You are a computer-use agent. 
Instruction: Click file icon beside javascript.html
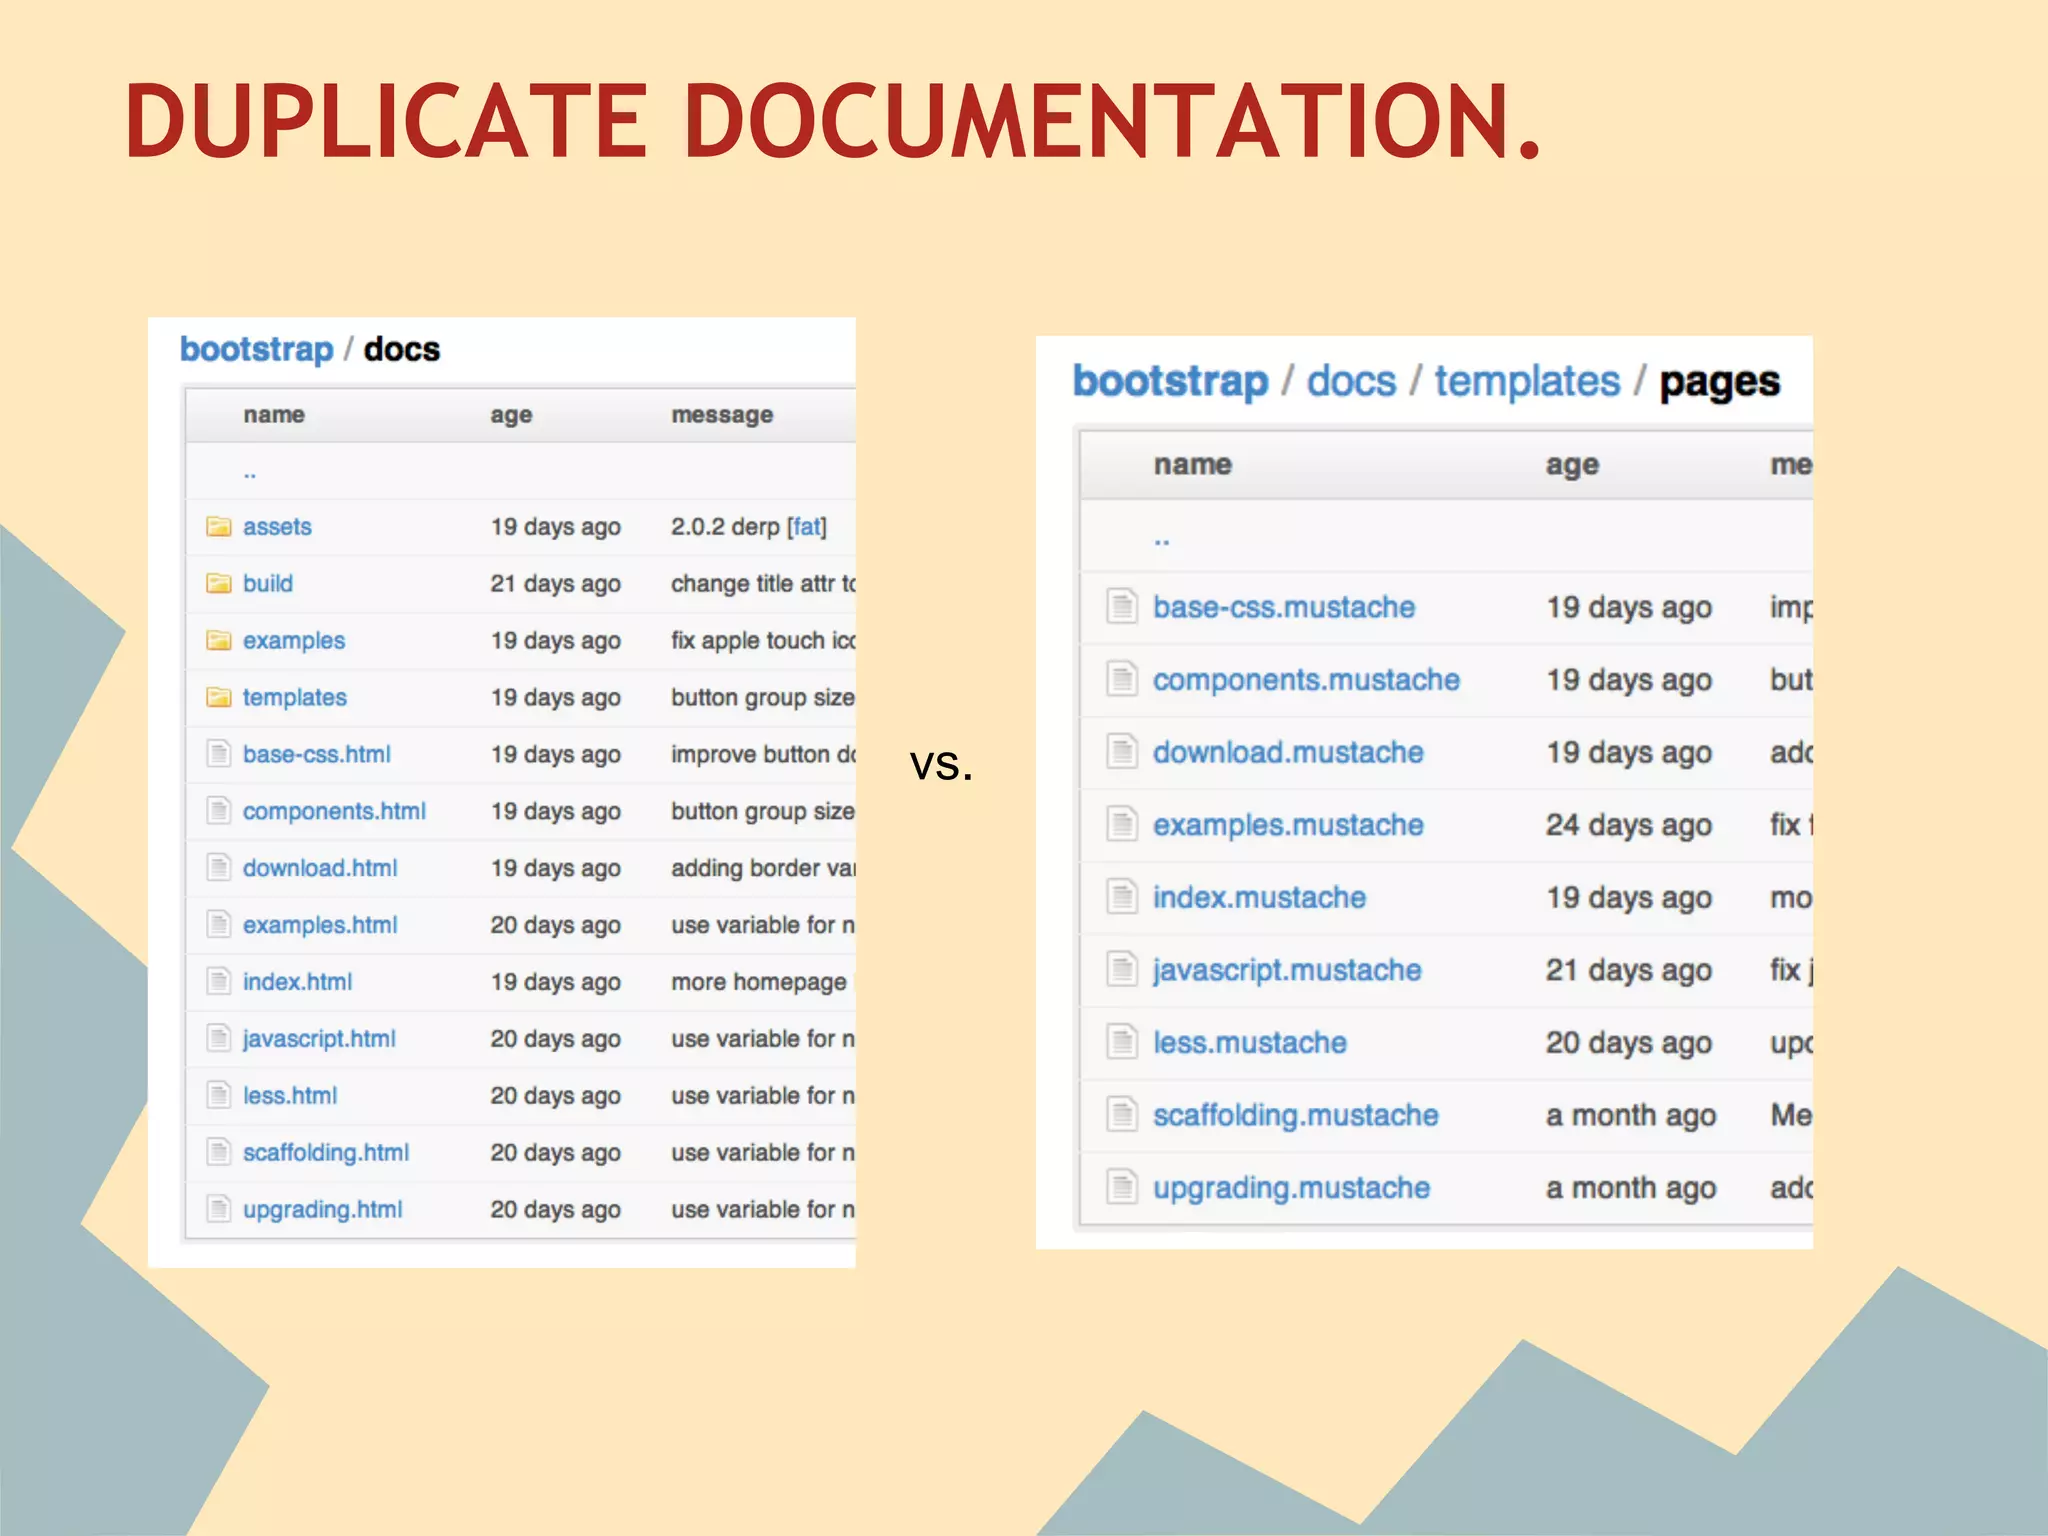[x=218, y=1038]
